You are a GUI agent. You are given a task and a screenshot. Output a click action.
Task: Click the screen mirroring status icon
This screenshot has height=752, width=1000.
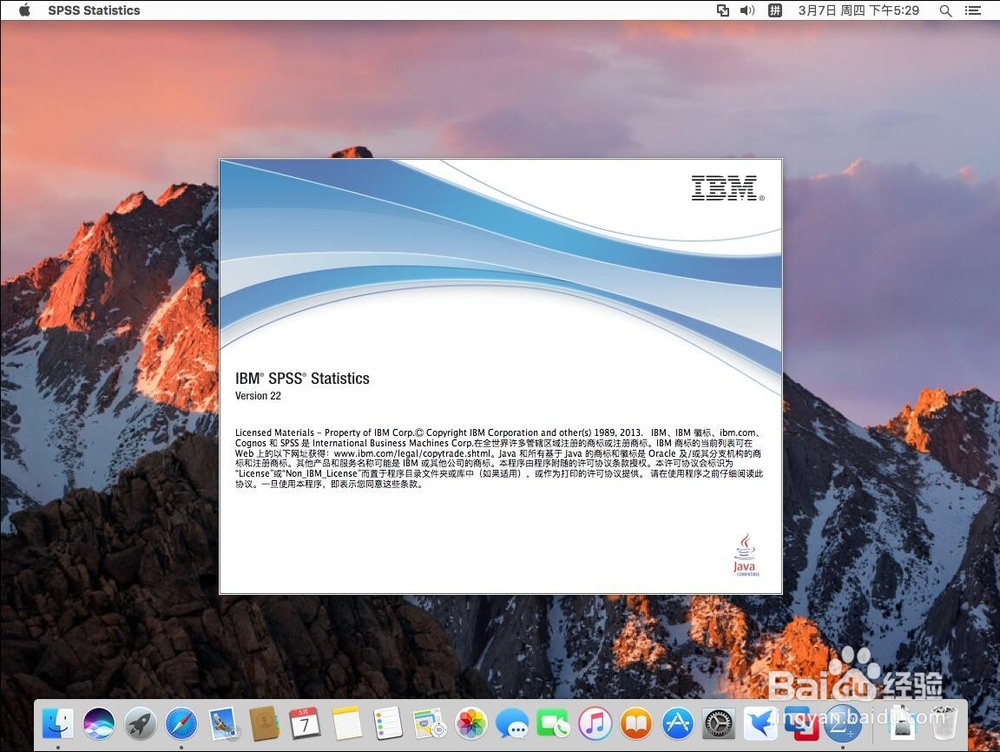[x=723, y=10]
